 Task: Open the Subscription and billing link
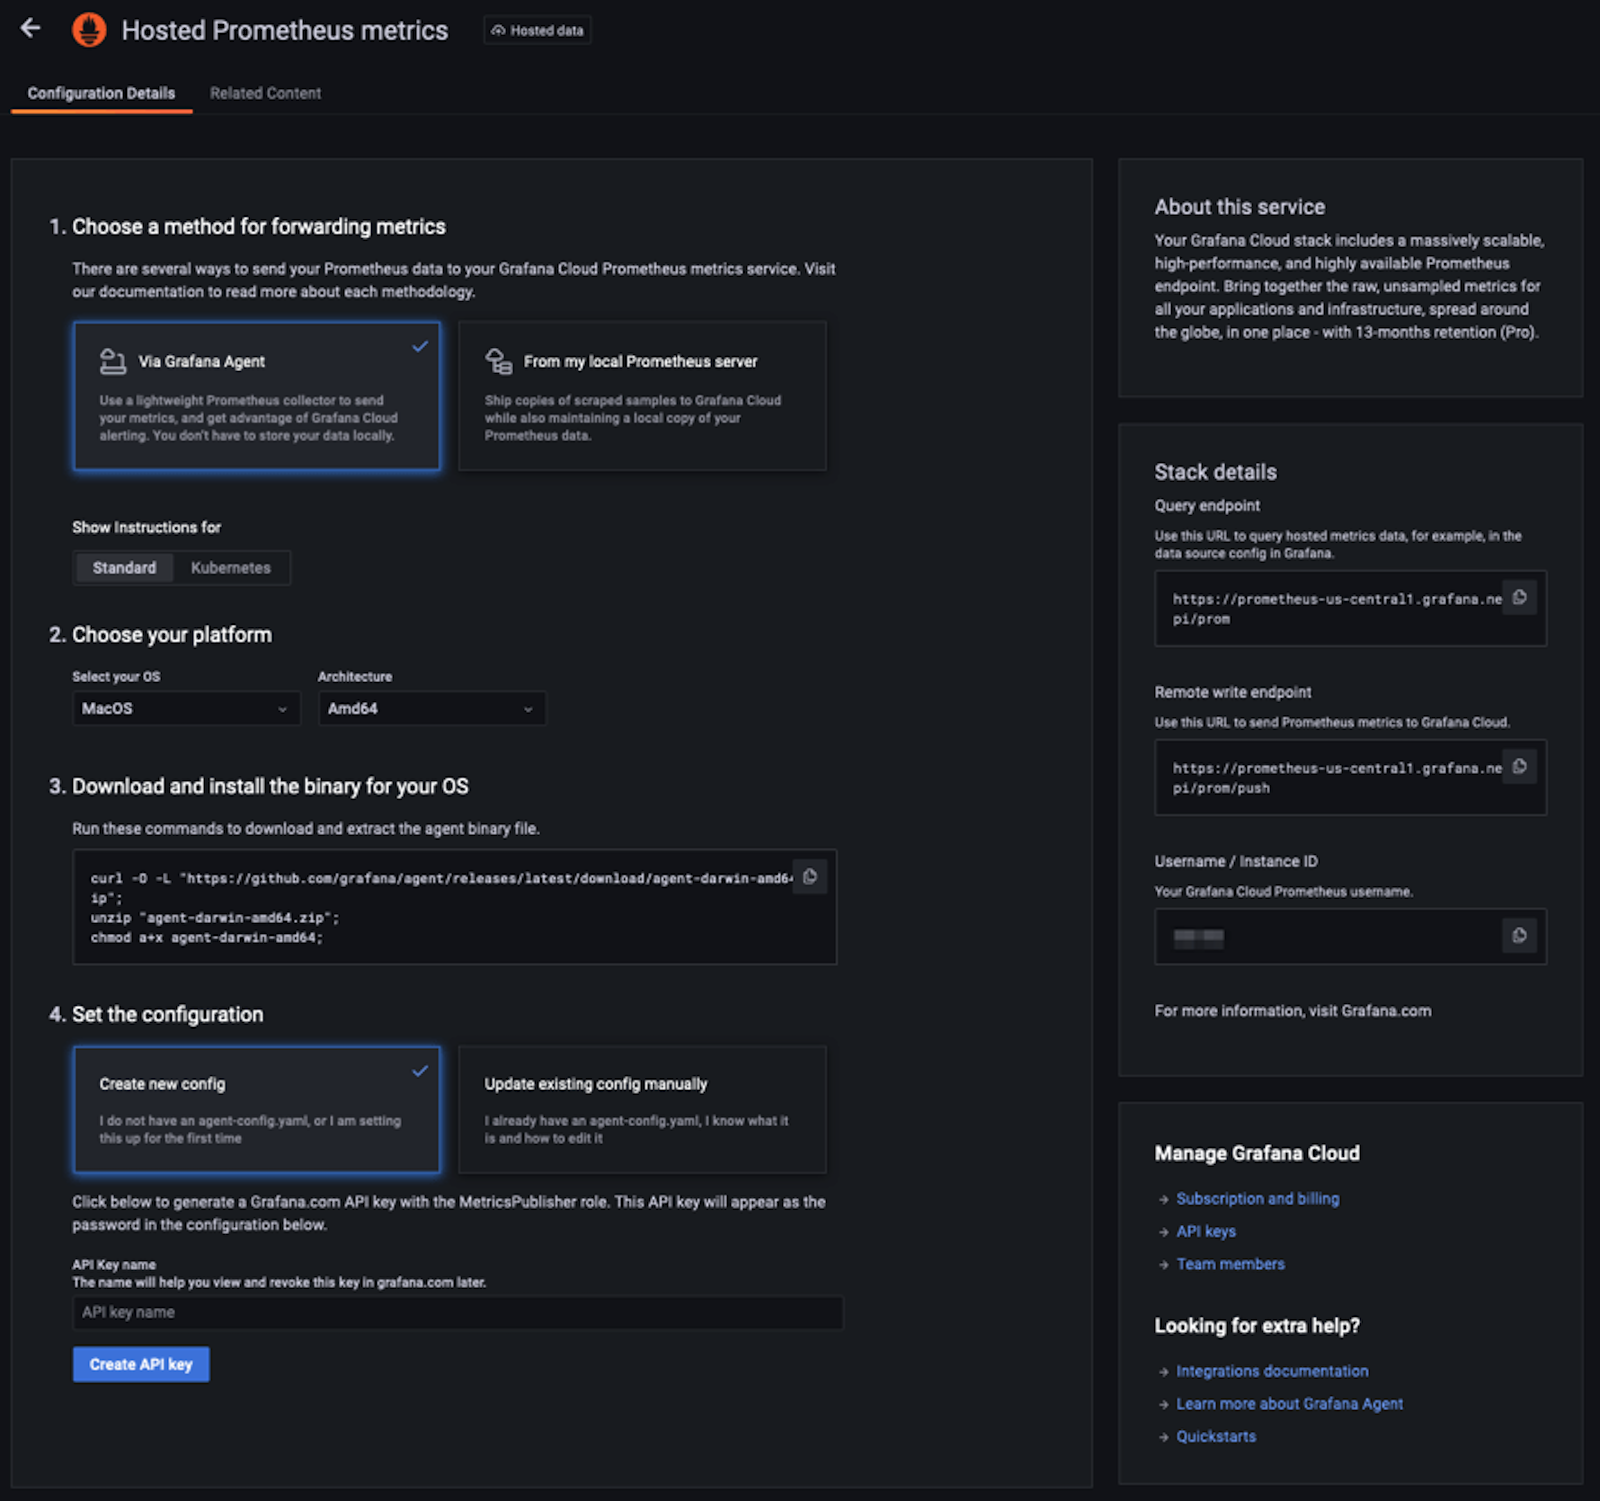click(1257, 1199)
